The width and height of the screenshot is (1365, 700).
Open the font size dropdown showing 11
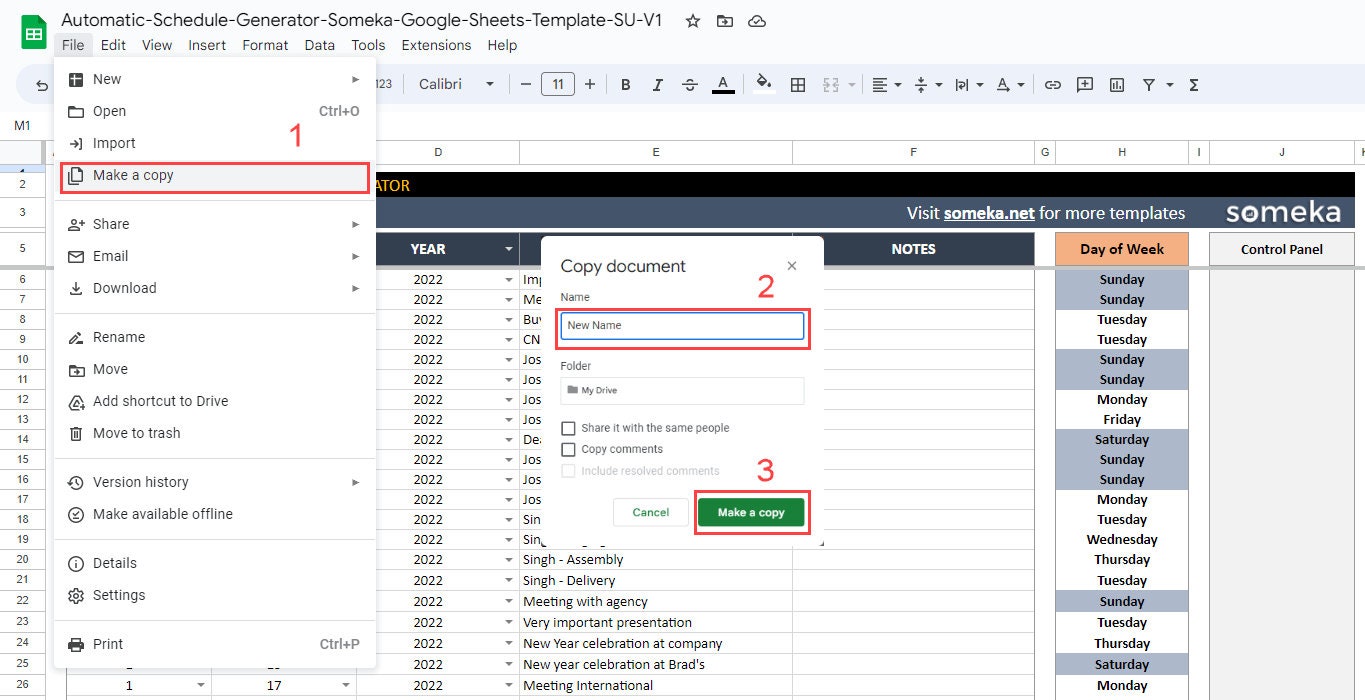(x=558, y=84)
